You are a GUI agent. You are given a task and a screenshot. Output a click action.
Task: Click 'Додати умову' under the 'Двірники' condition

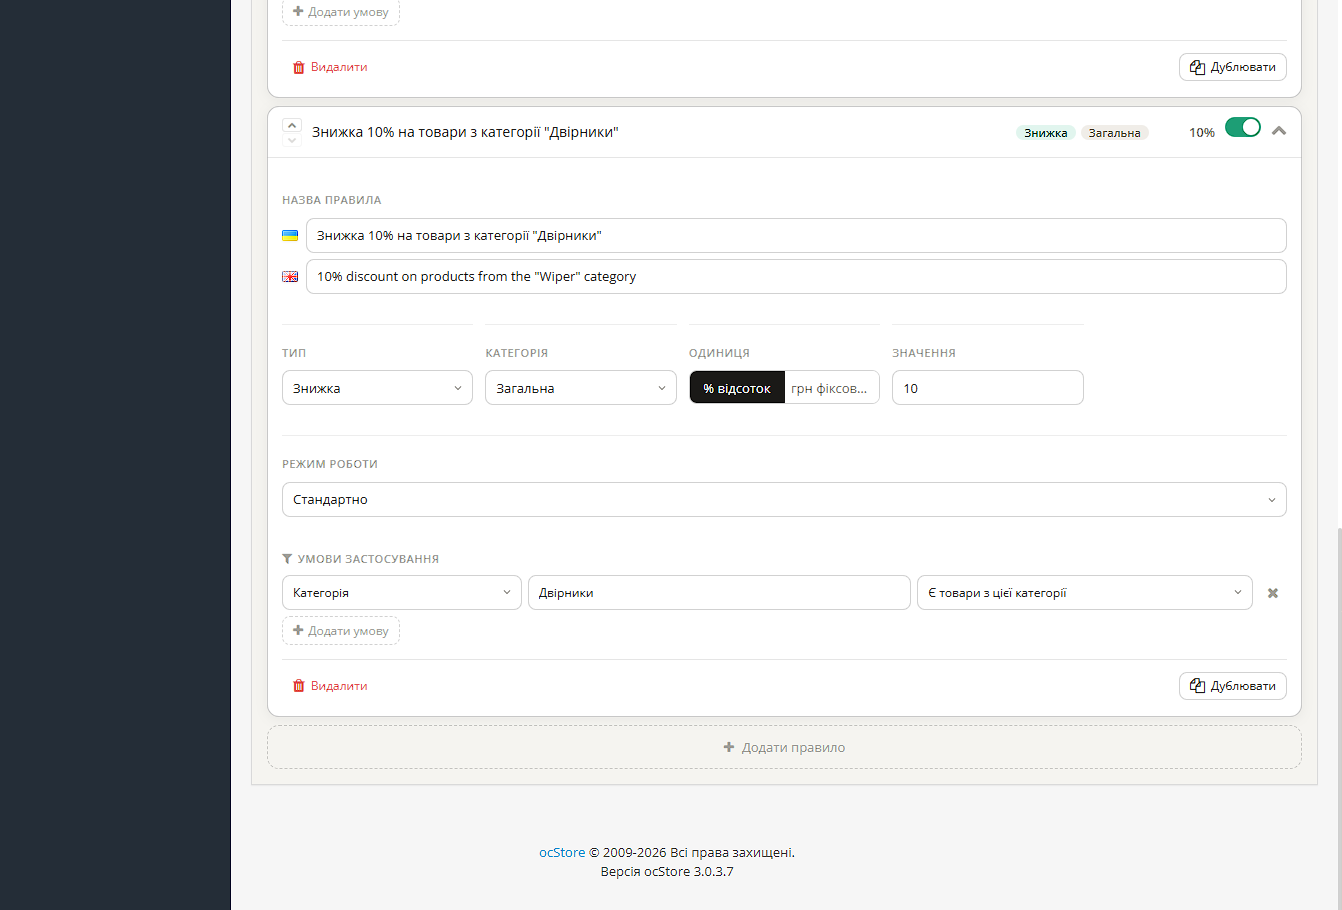point(341,631)
